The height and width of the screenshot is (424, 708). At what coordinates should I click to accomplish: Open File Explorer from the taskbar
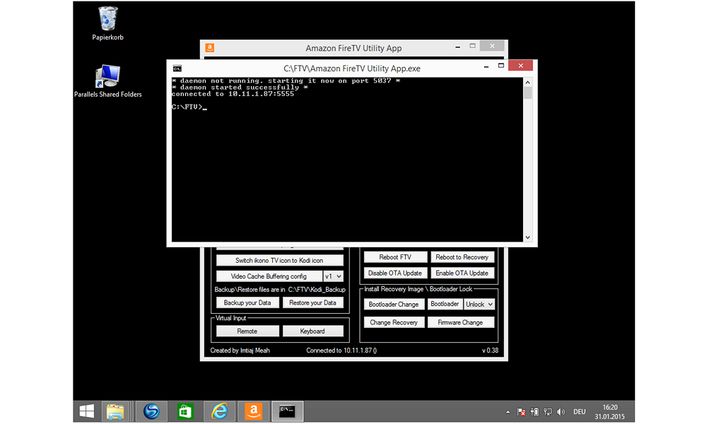pyautogui.click(x=116, y=411)
